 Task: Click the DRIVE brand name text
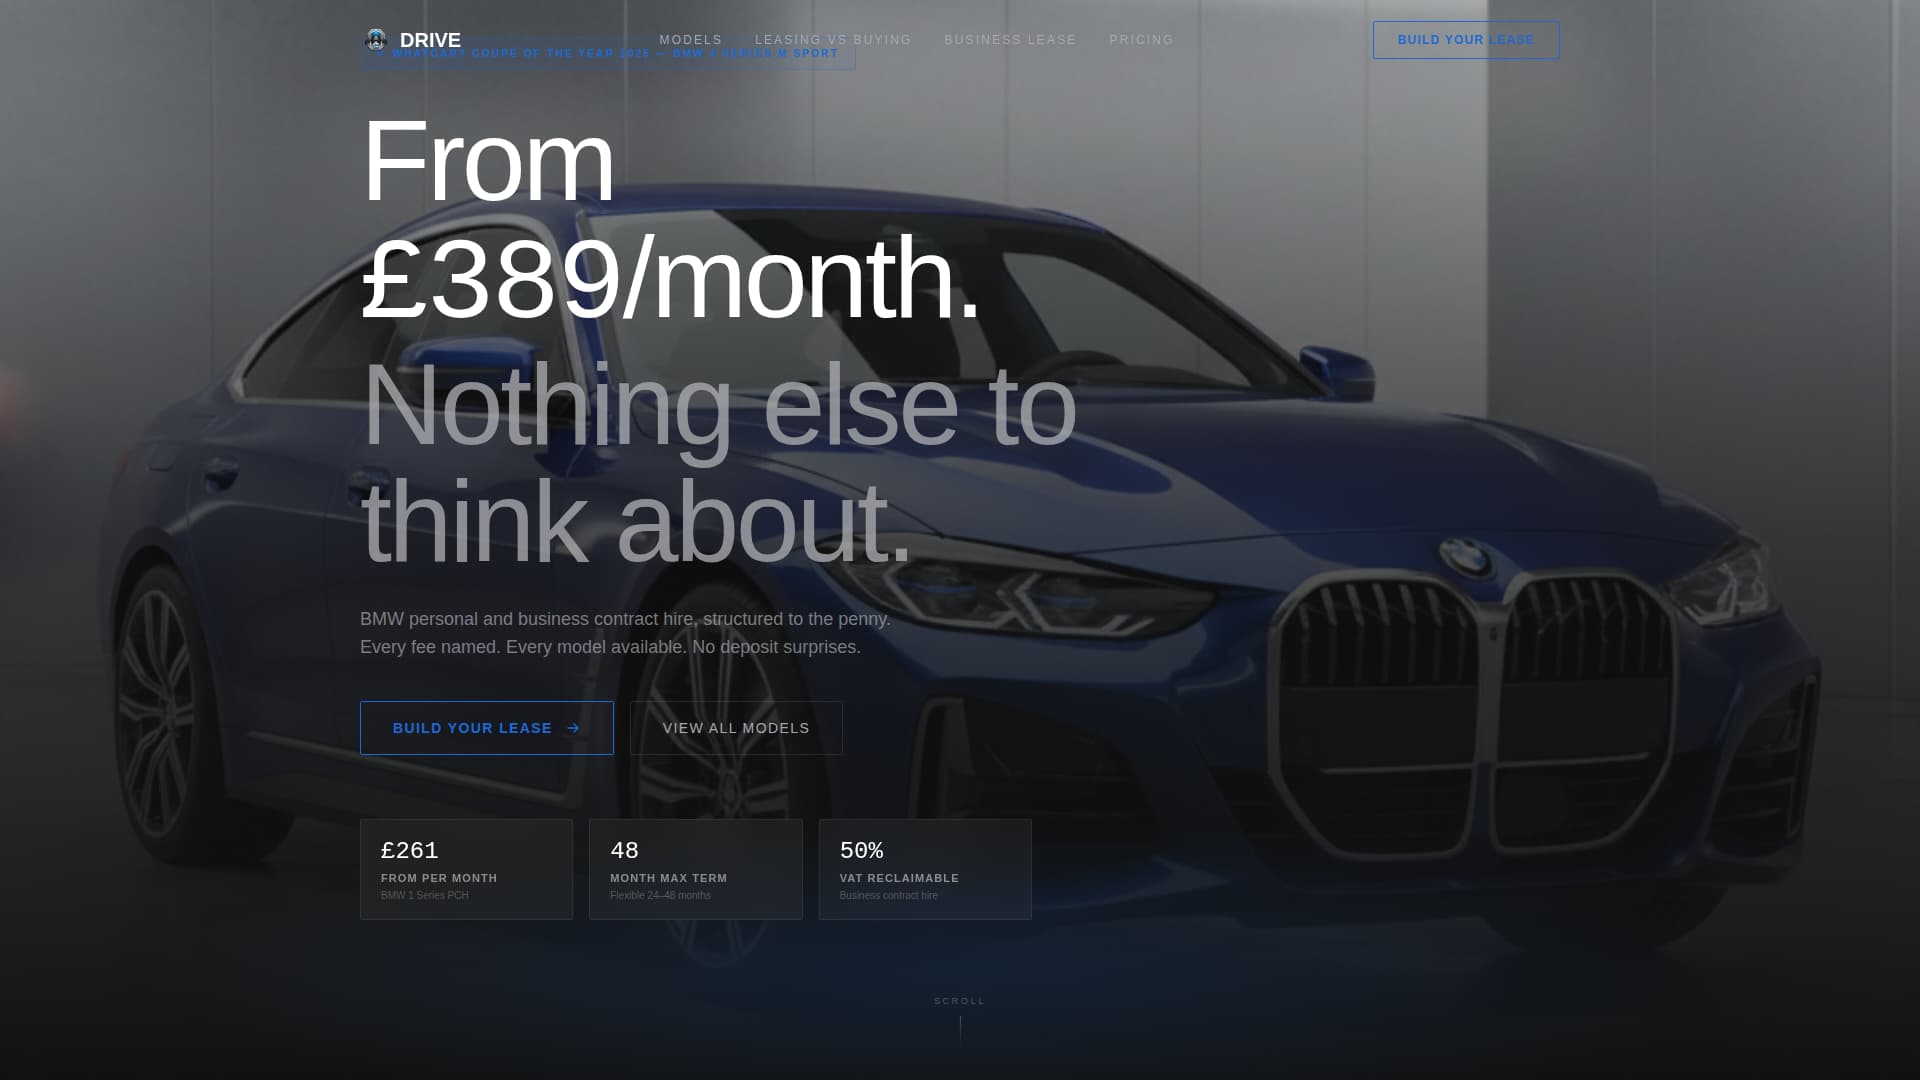(430, 40)
